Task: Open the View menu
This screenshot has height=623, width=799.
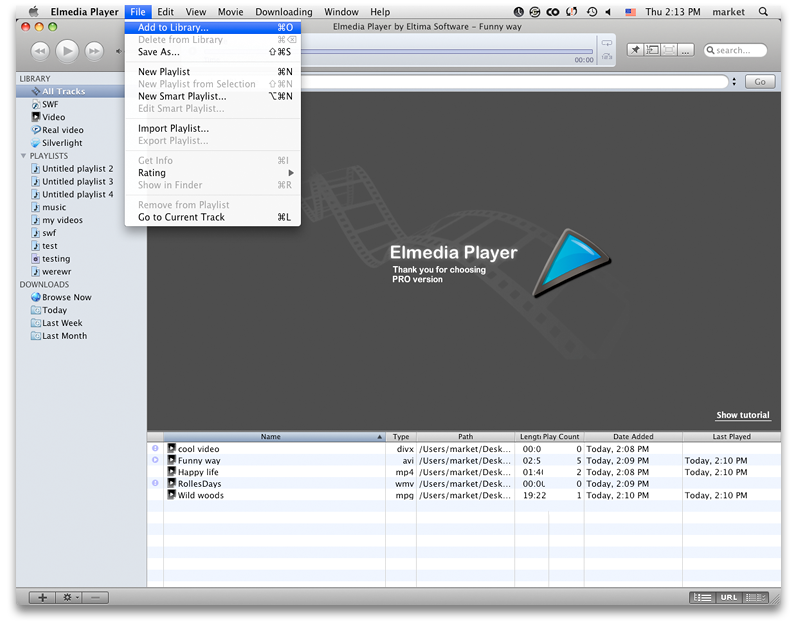Action: click(x=196, y=12)
